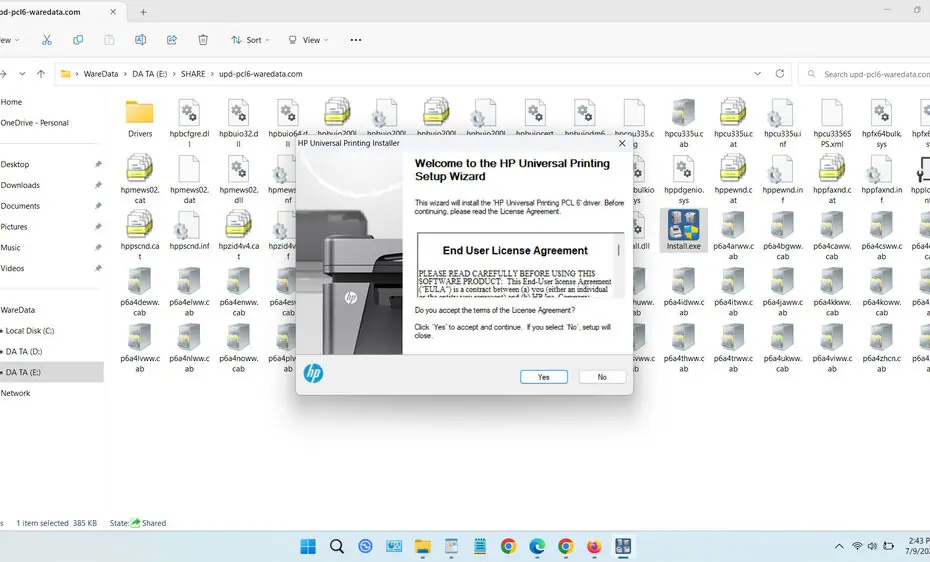Select the Install.exe file icon
Viewport: 930px width, 562px height.
[683, 230]
